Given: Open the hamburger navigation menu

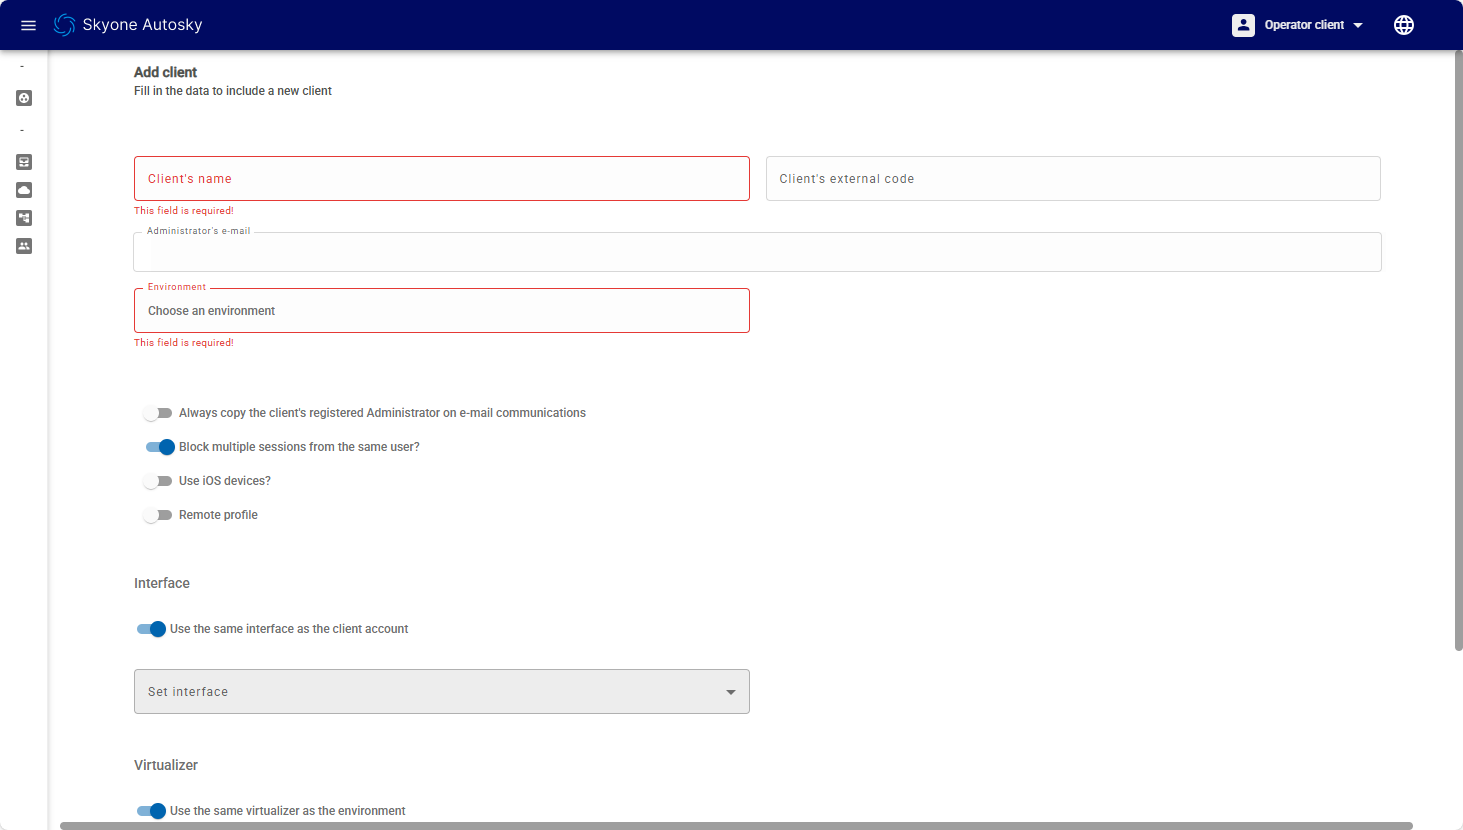Looking at the screenshot, I should (28, 25).
